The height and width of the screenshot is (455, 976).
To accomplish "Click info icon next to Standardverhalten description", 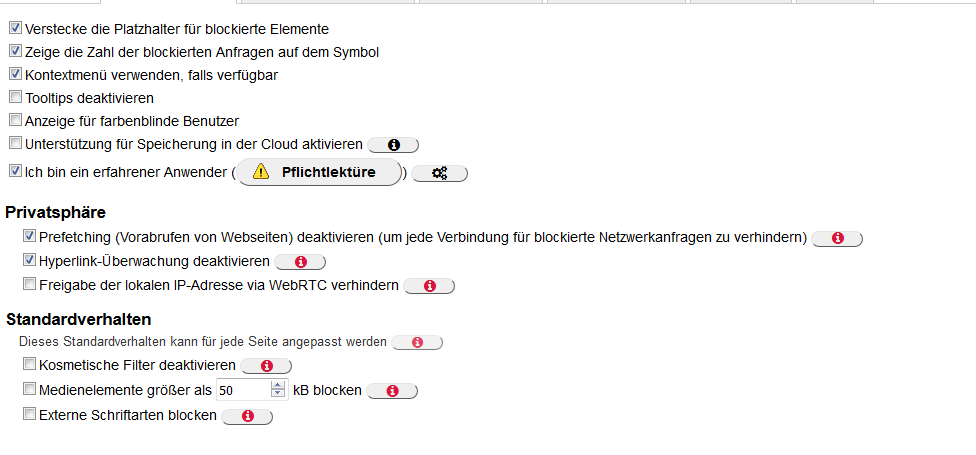I will 417,342.
